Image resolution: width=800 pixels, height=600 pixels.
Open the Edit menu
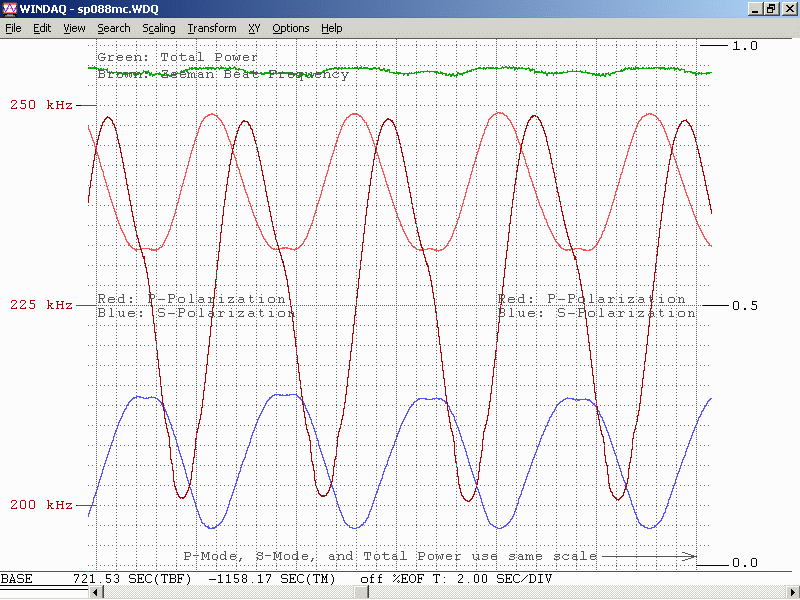point(42,28)
